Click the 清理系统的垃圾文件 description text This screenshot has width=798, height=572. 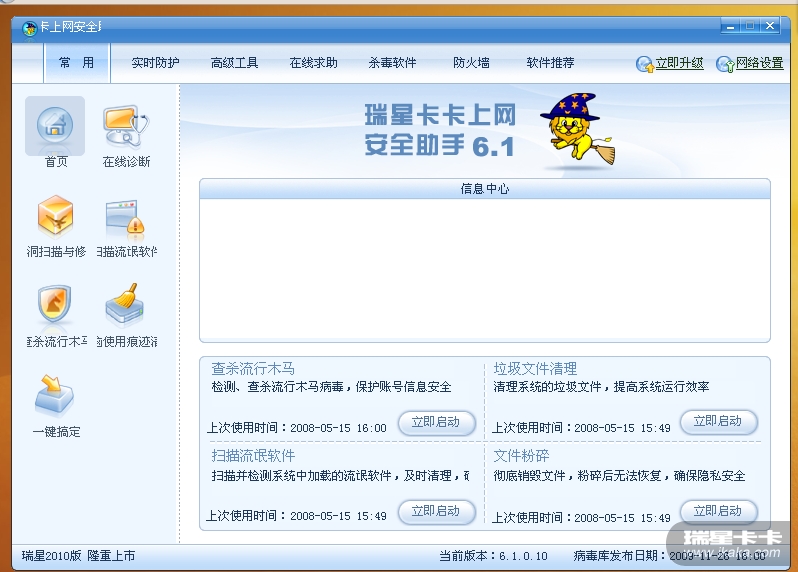click(x=601, y=387)
